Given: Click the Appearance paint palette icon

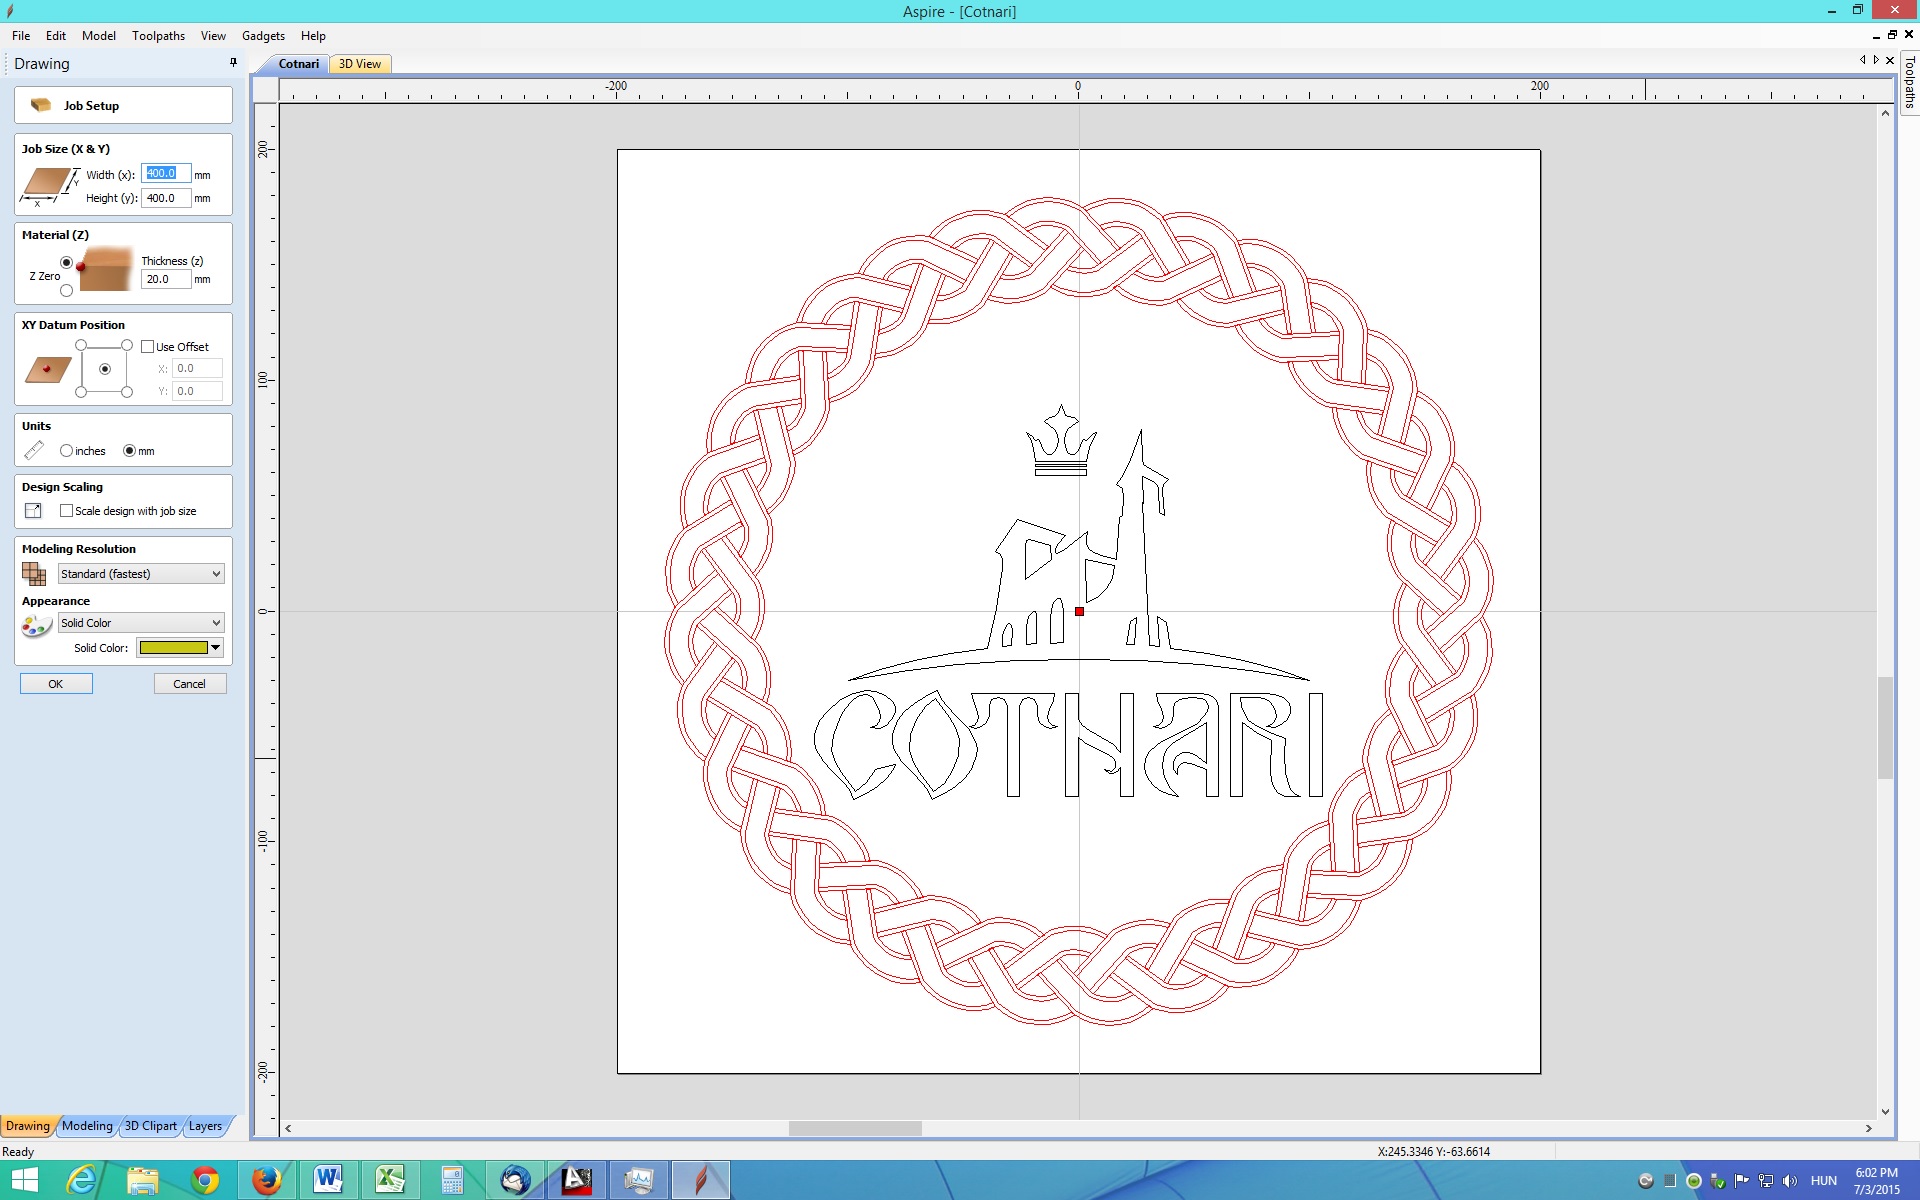Looking at the screenshot, I should pyautogui.click(x=36, y=626).
